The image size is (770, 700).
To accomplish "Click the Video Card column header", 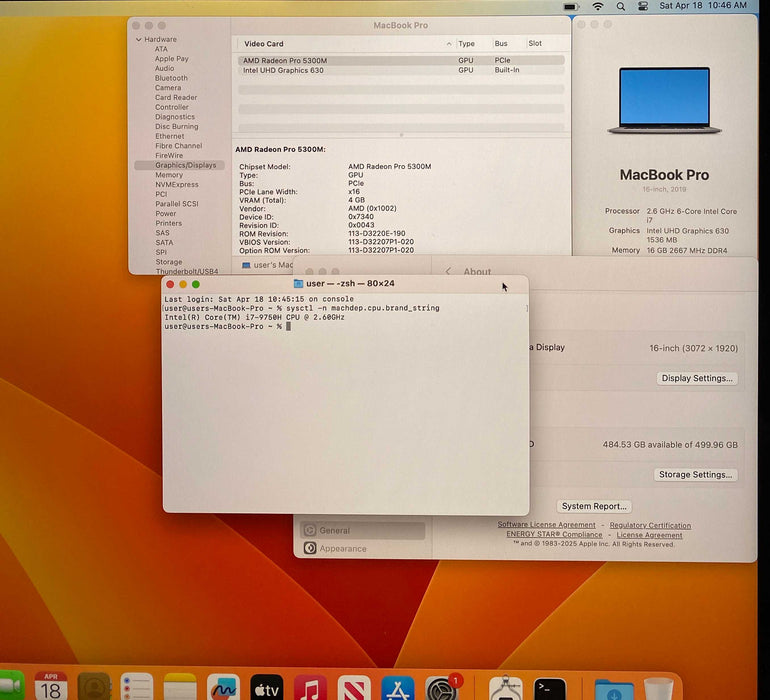I will point(264,44).
